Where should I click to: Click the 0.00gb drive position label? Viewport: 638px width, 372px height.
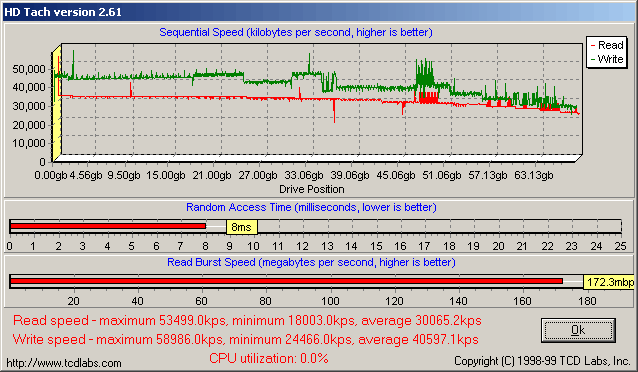click(x=50, y=175)
